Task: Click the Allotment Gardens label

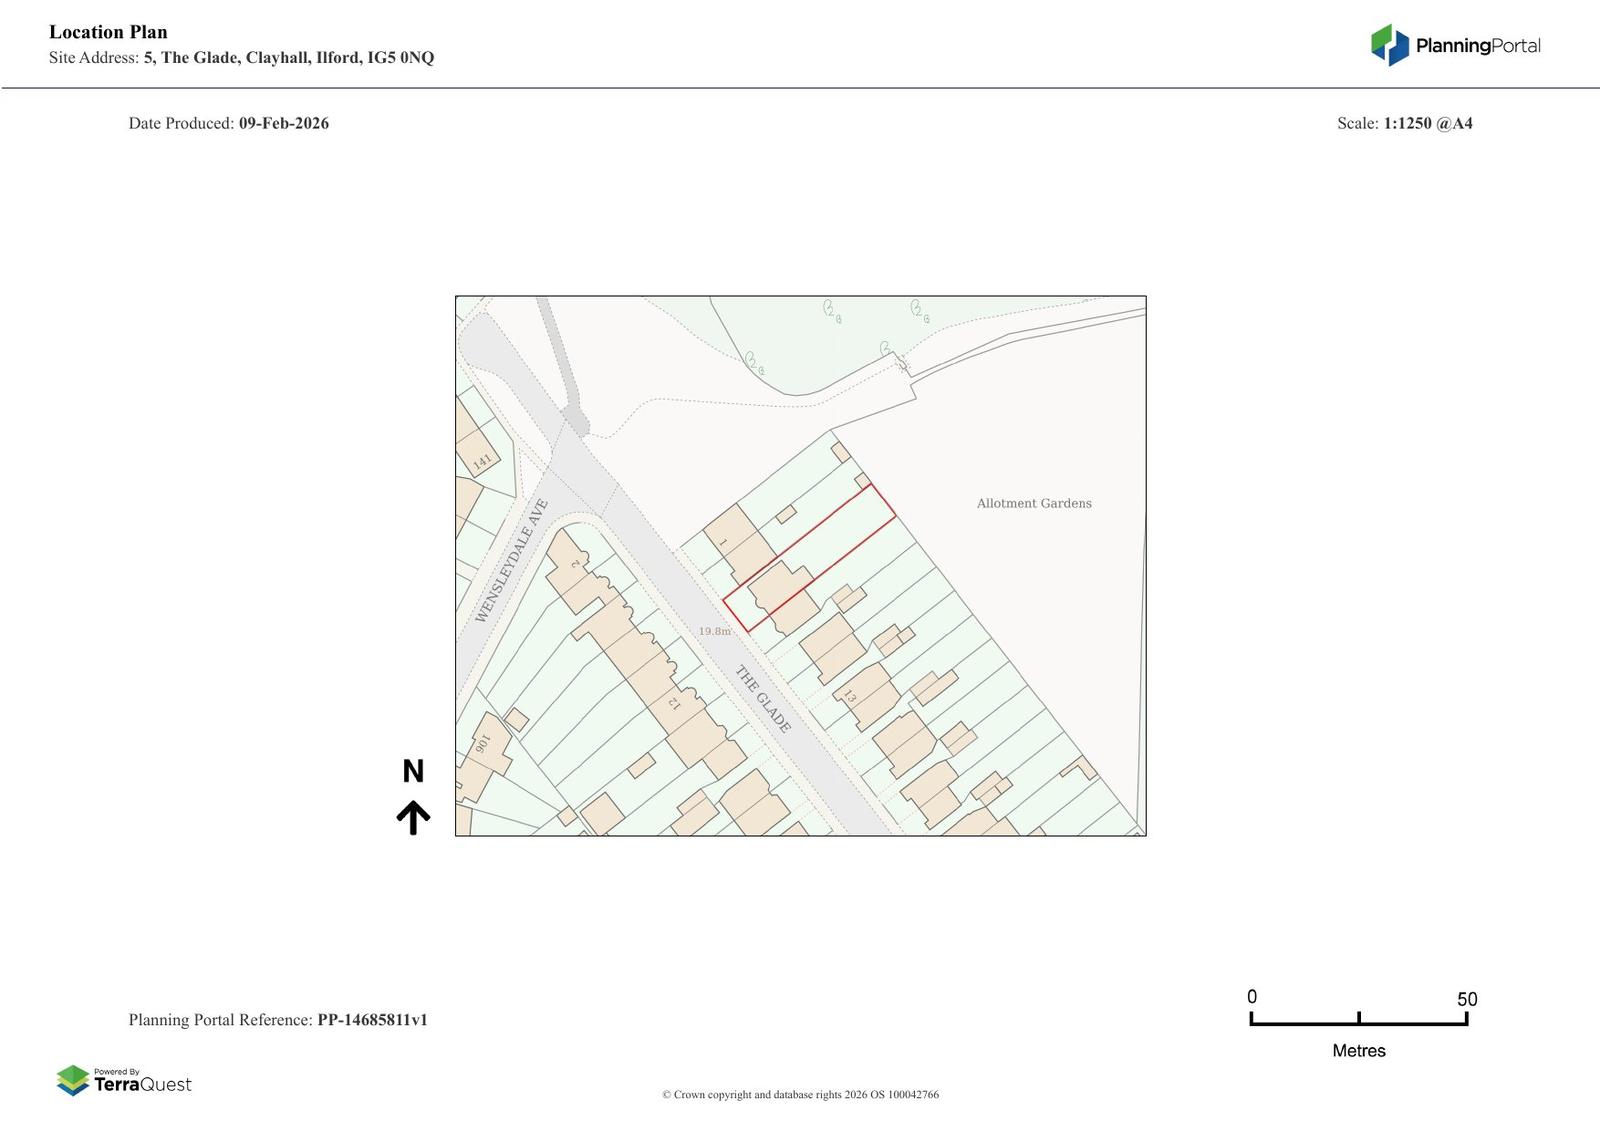Action: (1033, 503)
